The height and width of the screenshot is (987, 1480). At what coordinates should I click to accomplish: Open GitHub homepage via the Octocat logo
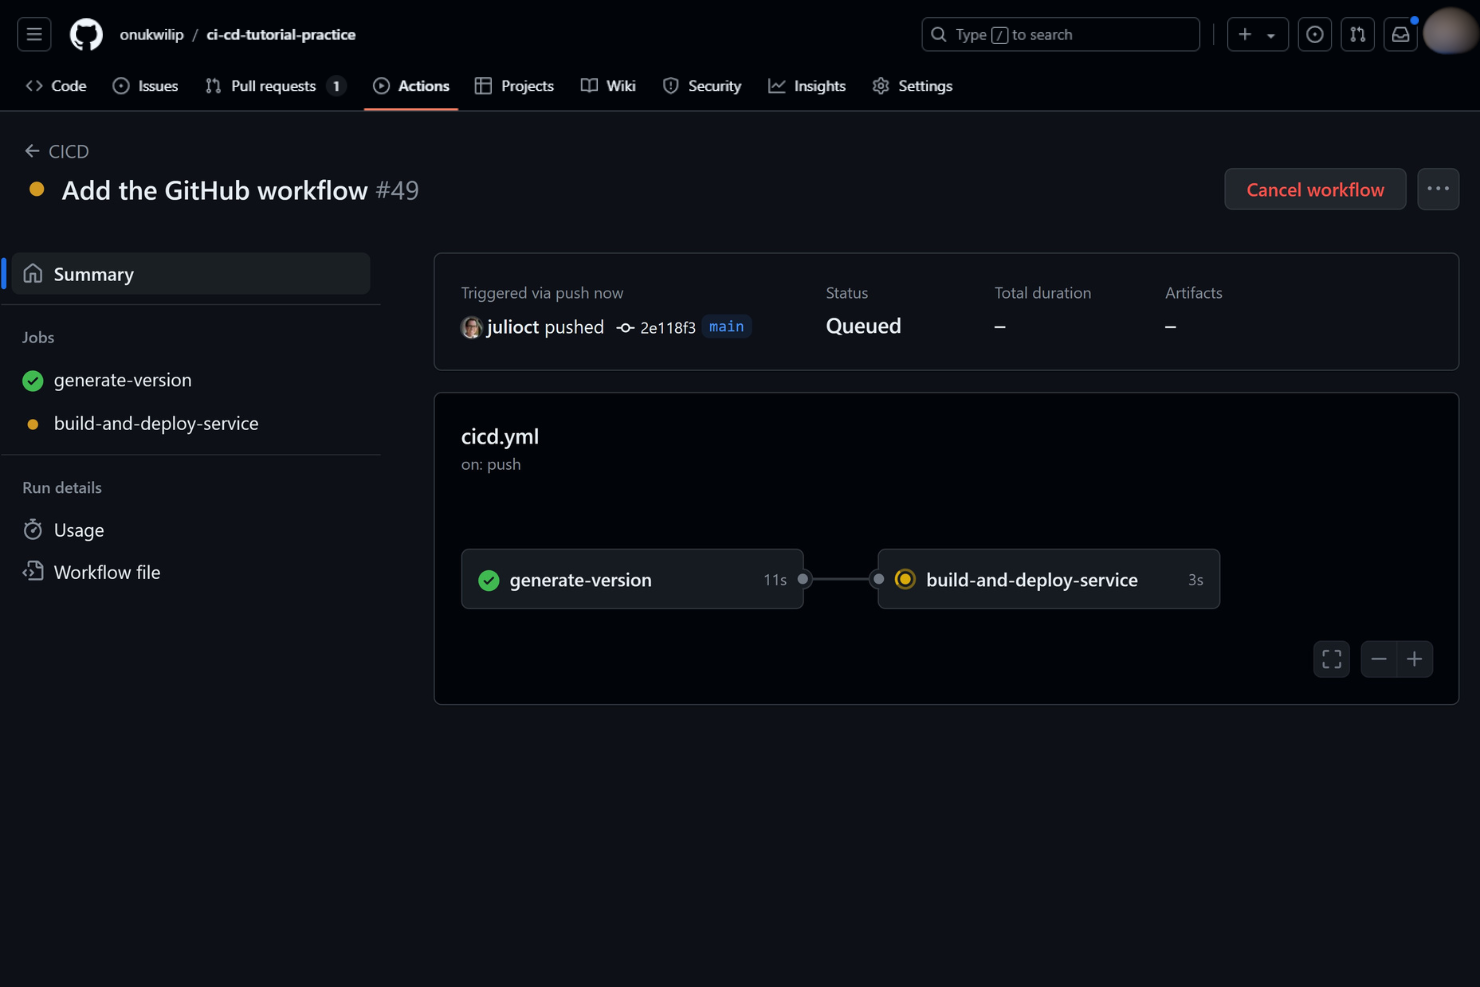point(85,33)
